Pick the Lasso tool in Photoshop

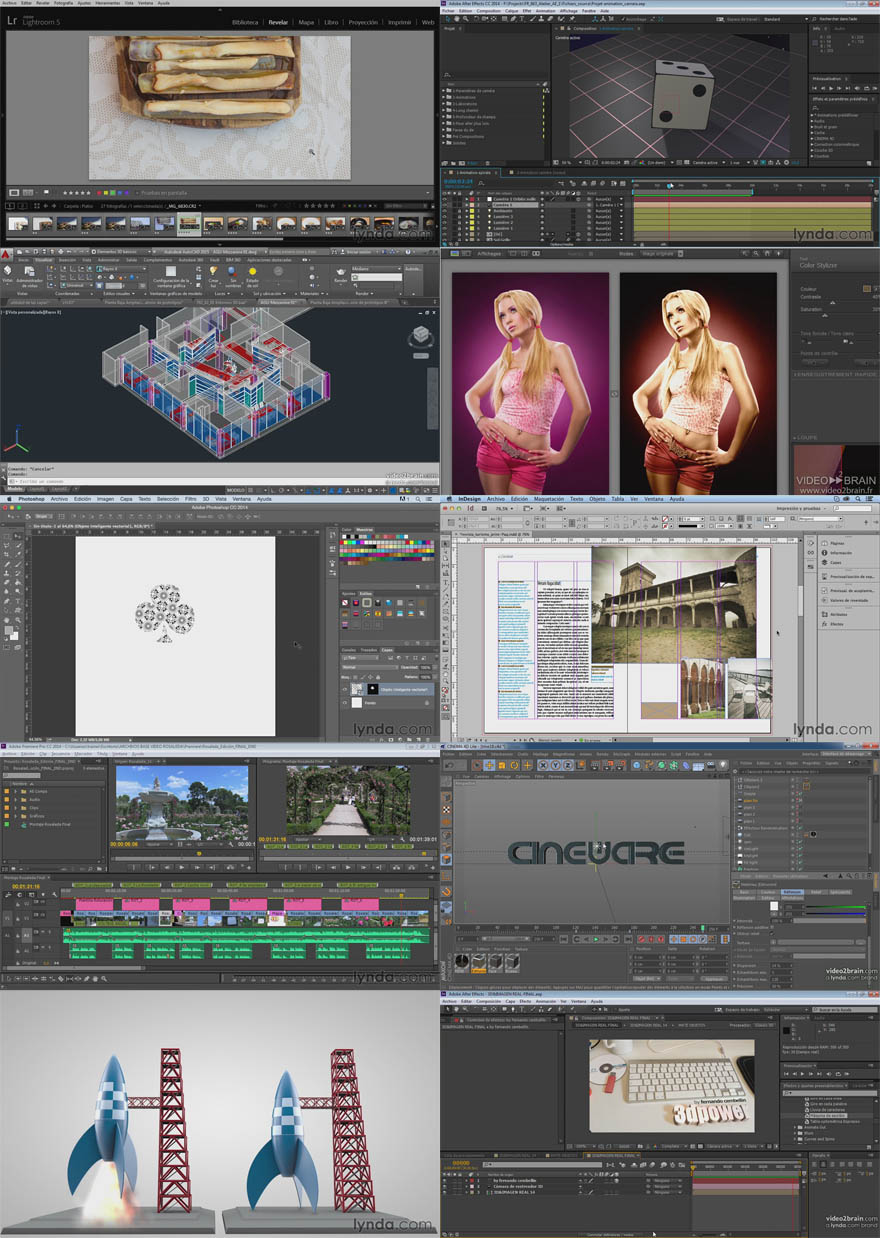tap(7, 545)
